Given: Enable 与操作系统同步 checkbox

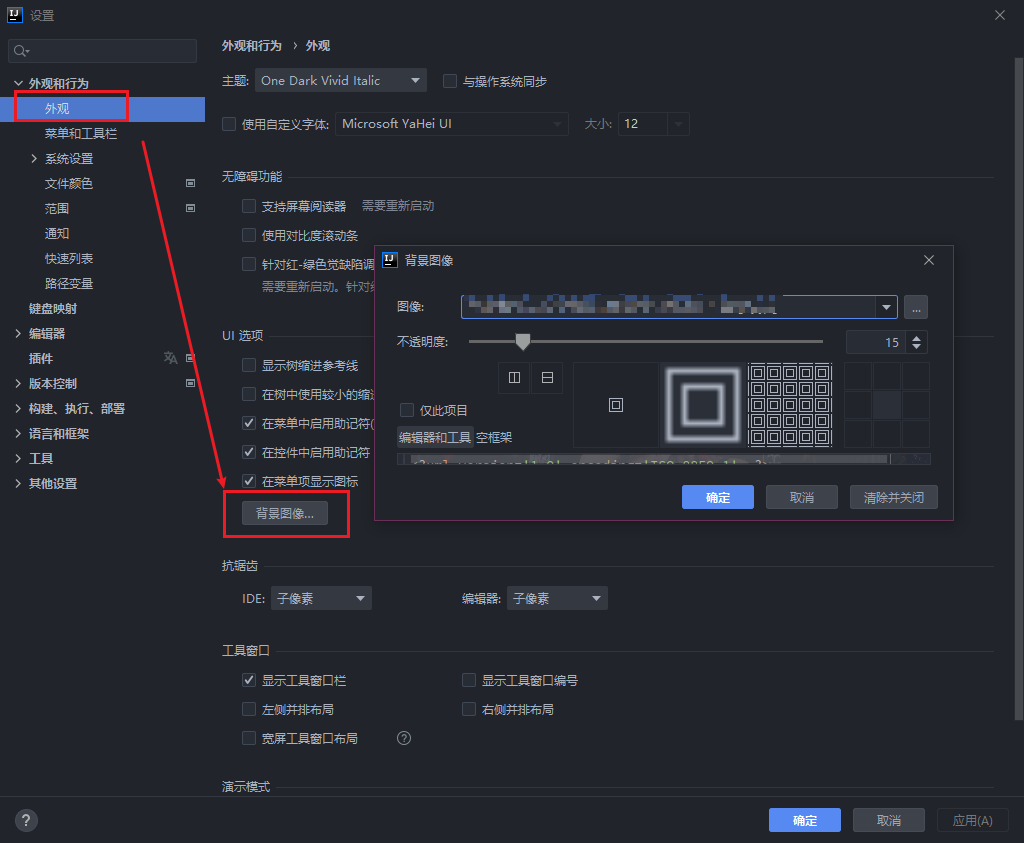Looking at the screenshot, I should pos(449,81).
